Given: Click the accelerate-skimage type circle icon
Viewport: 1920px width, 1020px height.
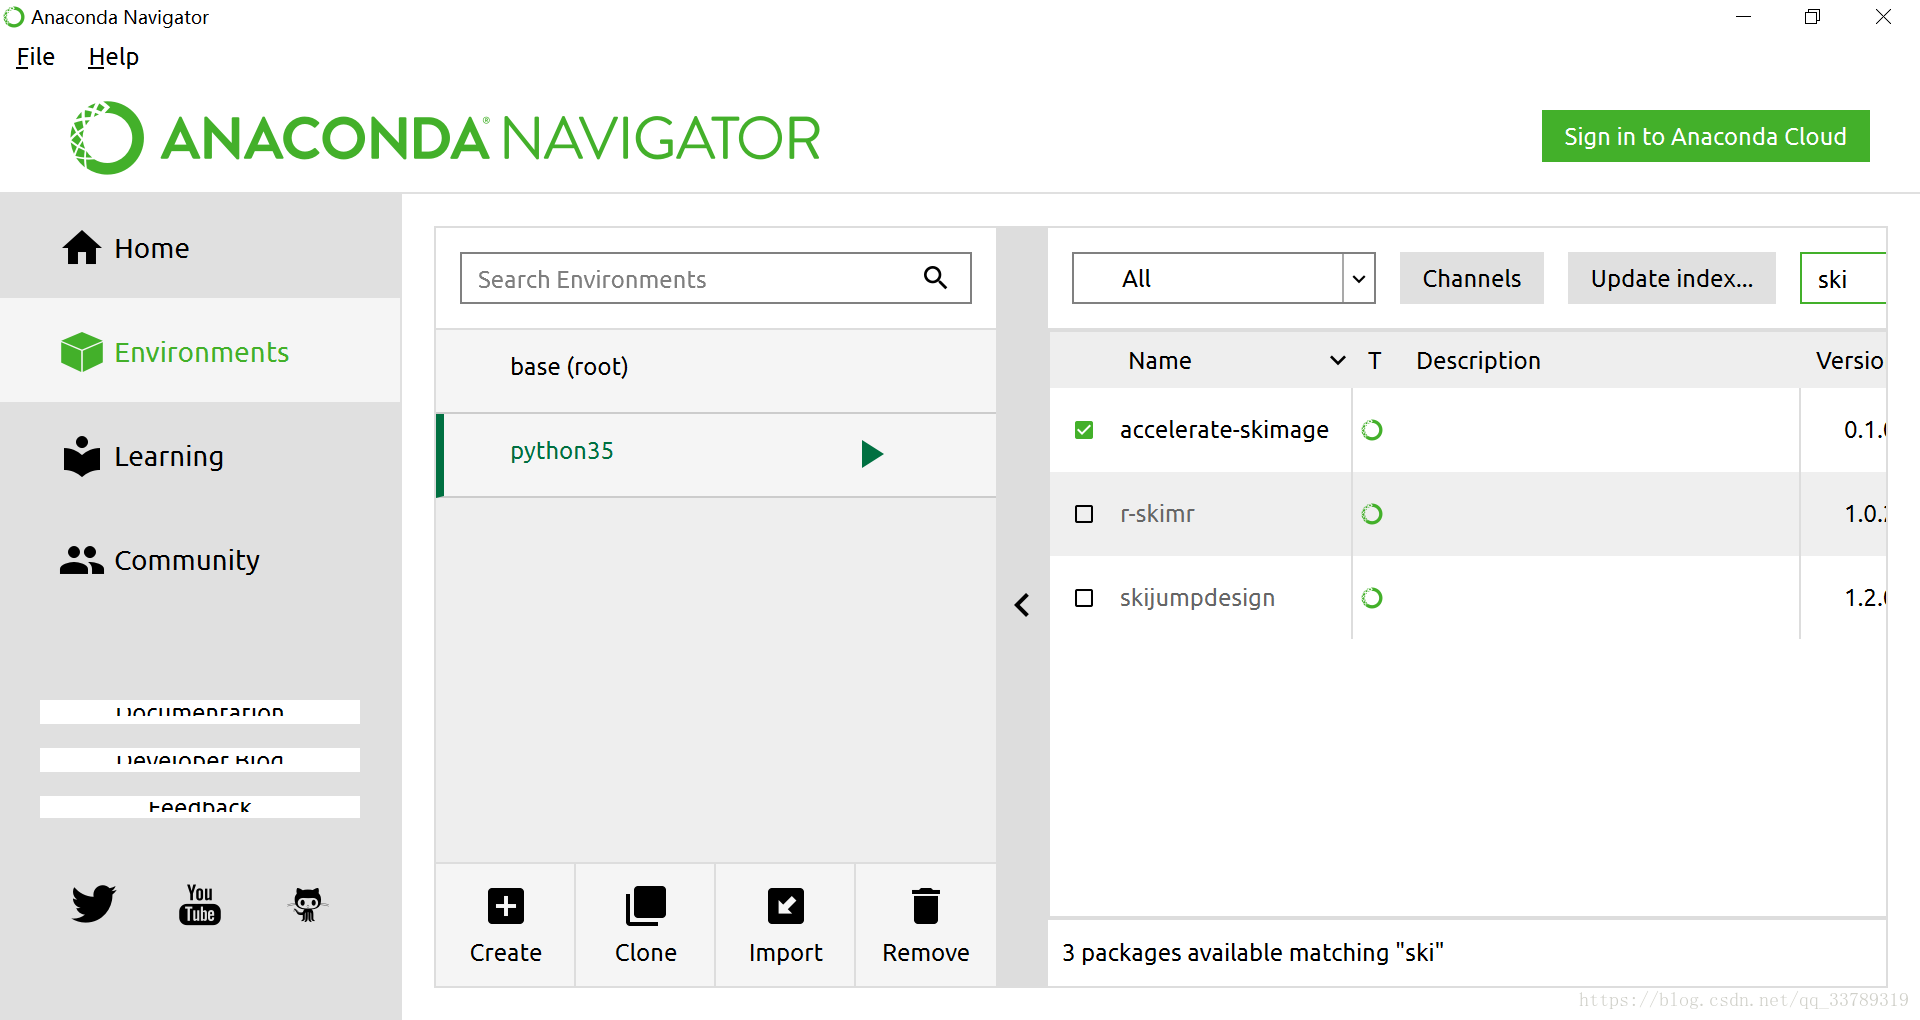Looking at the screenshot, I should click(x=1372, y=430).
